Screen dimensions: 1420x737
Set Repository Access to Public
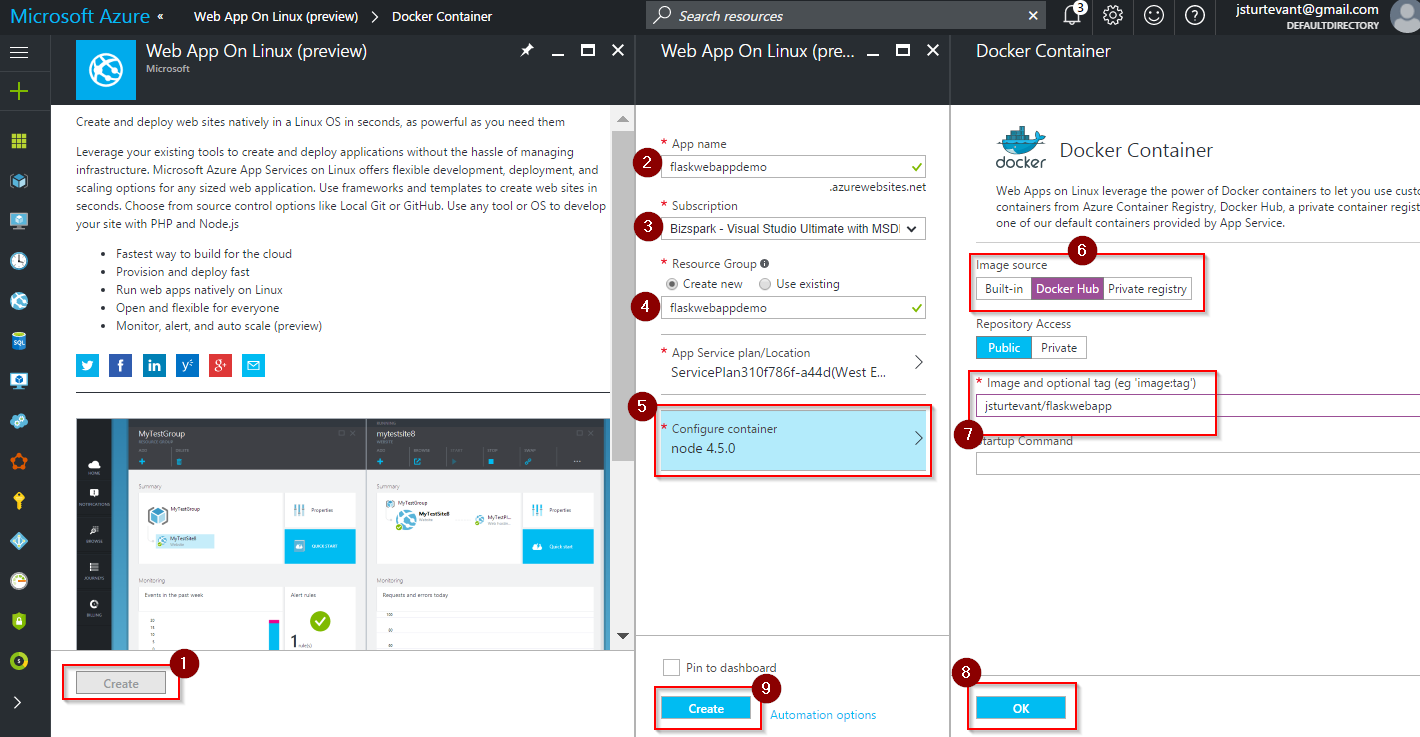click(x=1004, y=348)
